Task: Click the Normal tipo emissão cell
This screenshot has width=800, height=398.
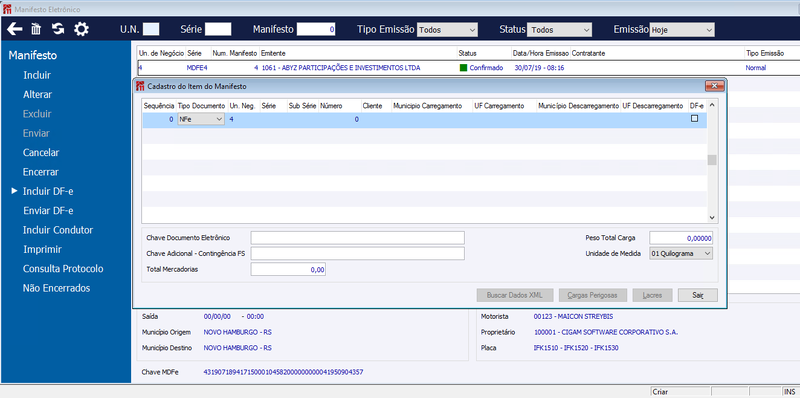Action: (x=756, y=67)
